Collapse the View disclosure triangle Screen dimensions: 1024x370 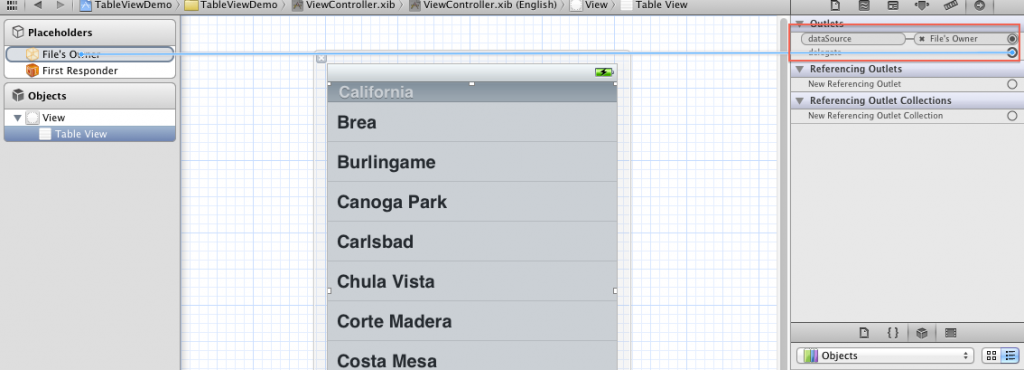pyautogui.click(x=18, y=118)
